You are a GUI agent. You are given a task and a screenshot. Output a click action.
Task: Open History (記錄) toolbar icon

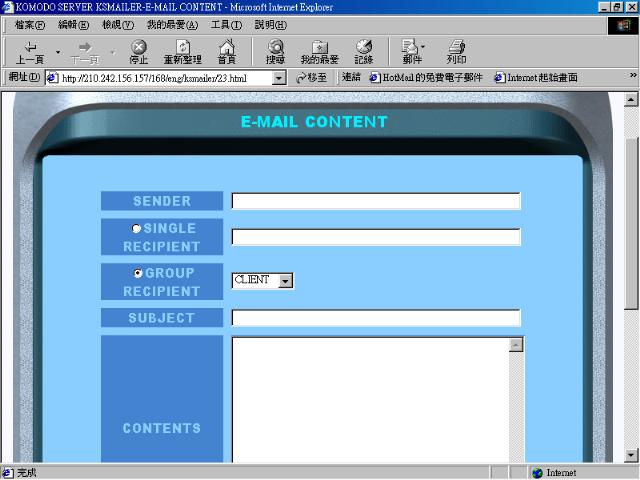pyautogui.click(x=363, y=51)
